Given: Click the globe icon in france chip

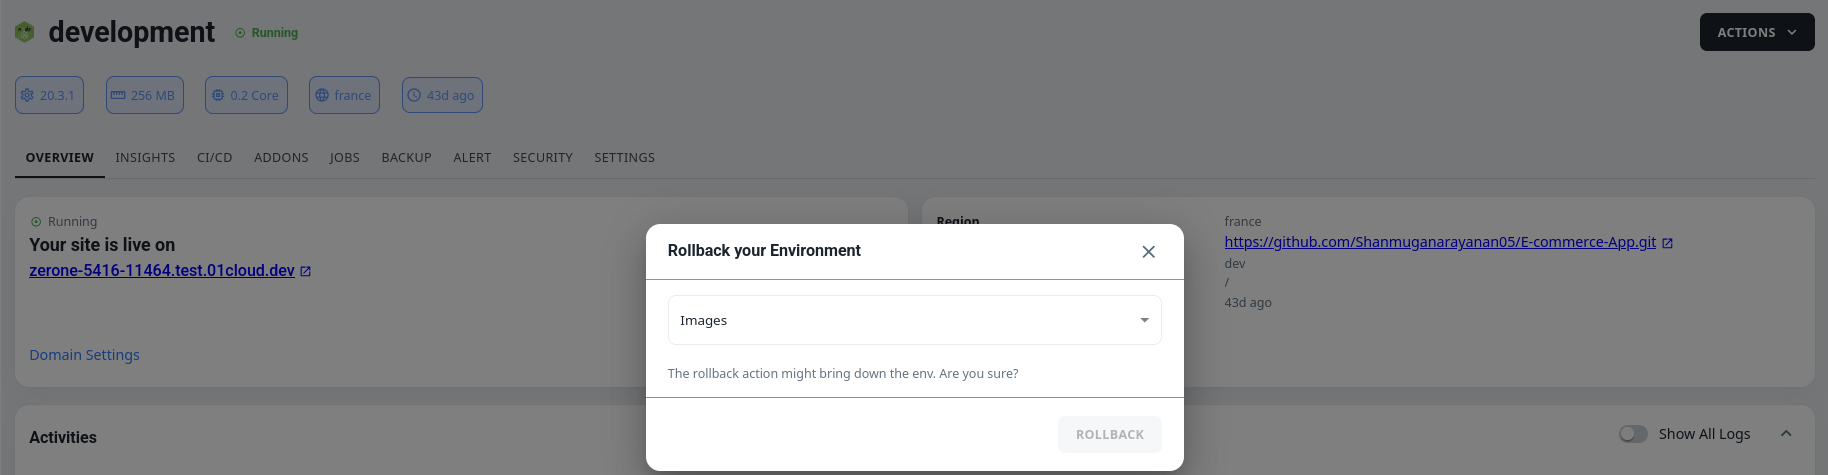Looking at the screenshot, I should (x=322, y=95).
